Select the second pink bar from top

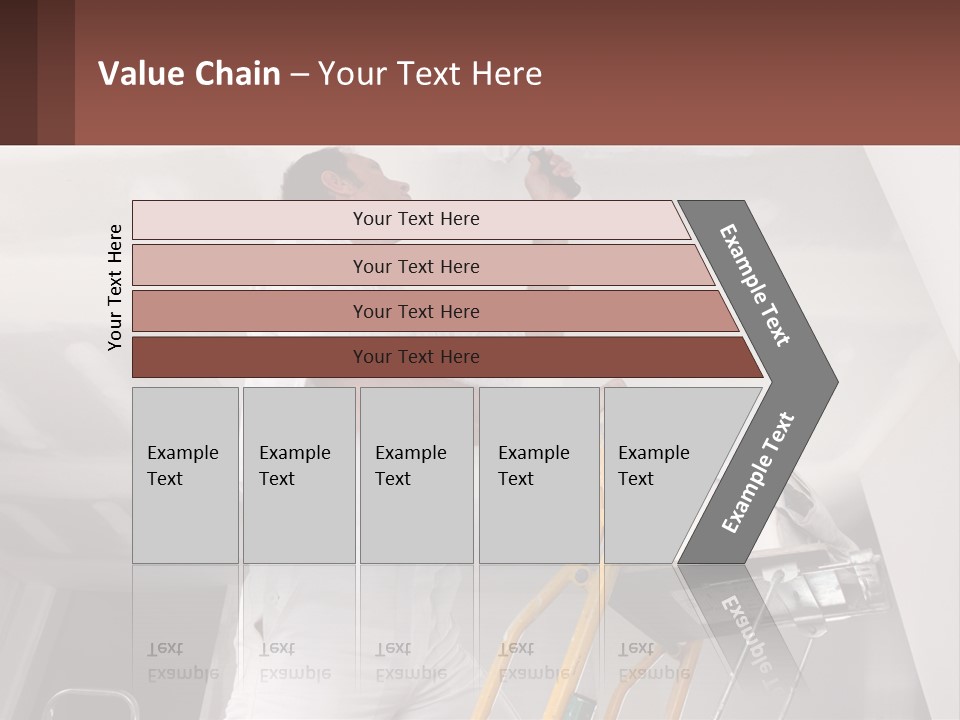416,266
